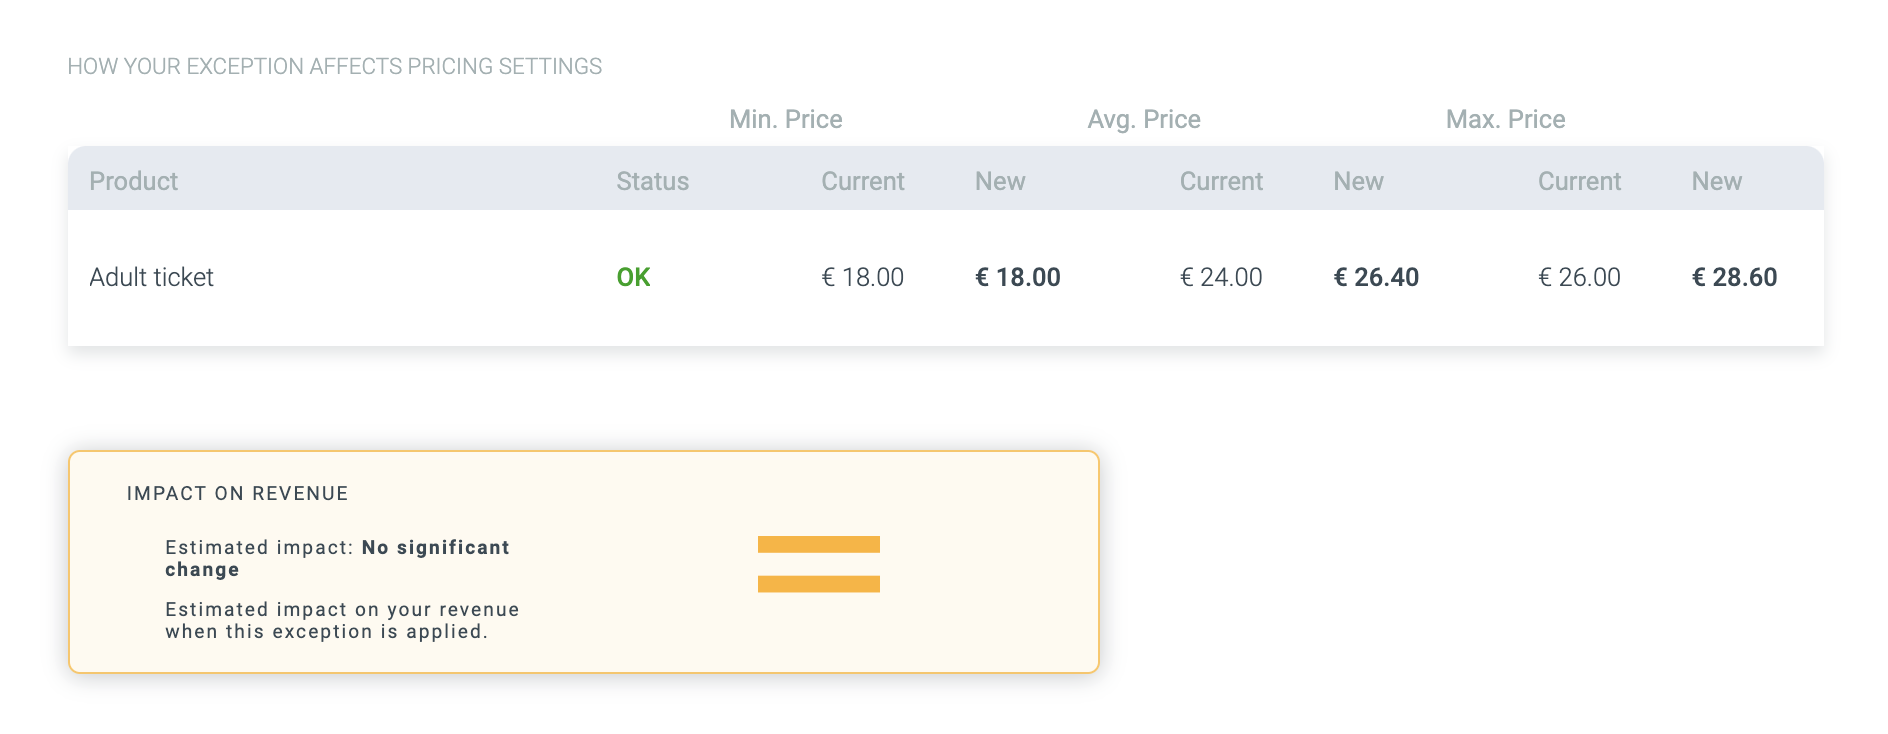The width and height of the screenshot is (1888, 734).
Task: Click the Product column header
Action: (133, 181)
